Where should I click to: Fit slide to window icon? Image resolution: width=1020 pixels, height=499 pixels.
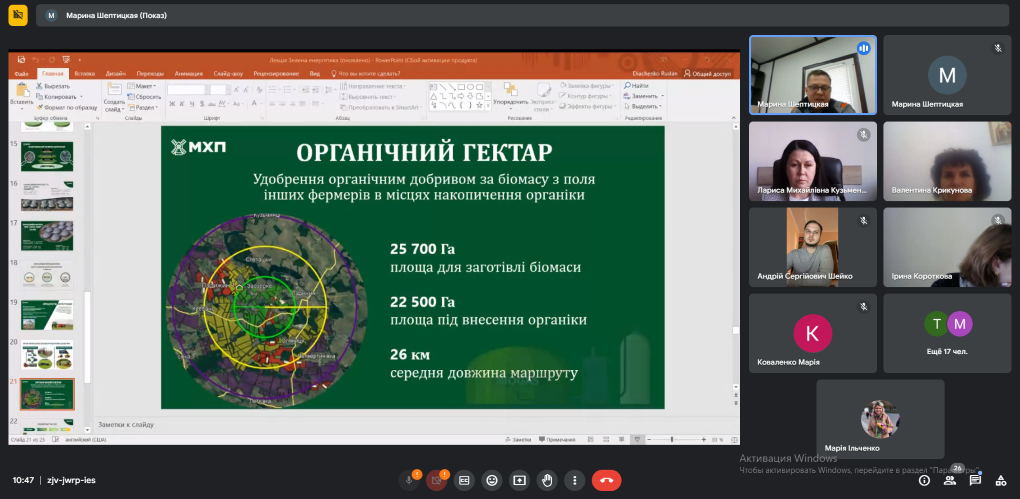pyautogui.click(x=732, y=440)
